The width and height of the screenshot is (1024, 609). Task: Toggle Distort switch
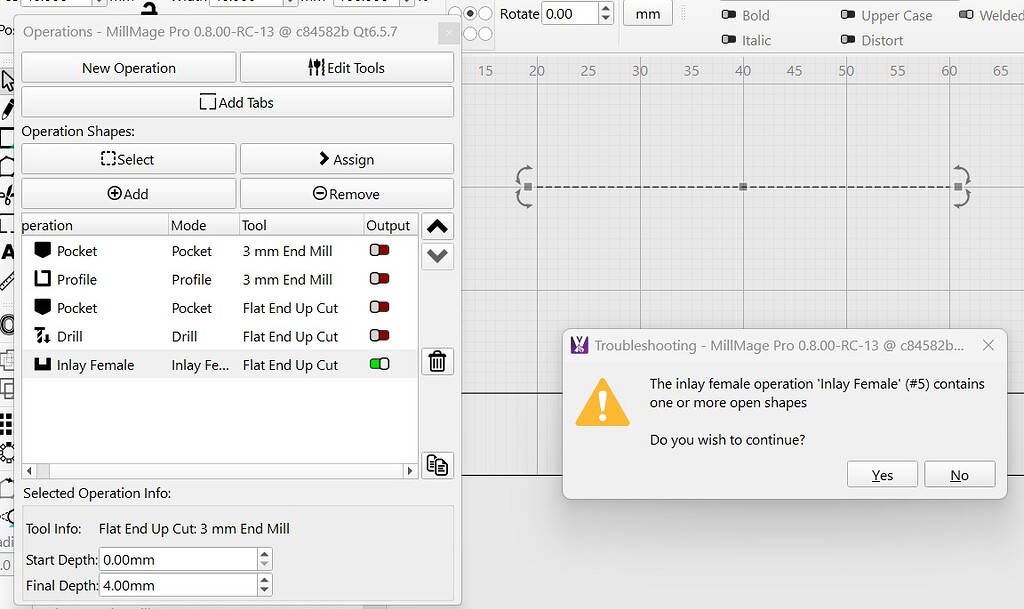pos(848,39)
